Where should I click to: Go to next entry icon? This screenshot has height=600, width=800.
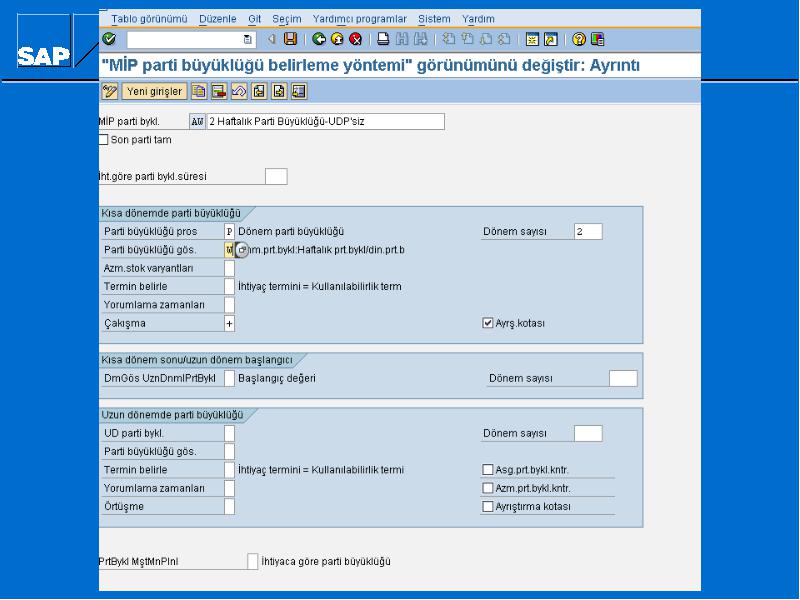279,91
